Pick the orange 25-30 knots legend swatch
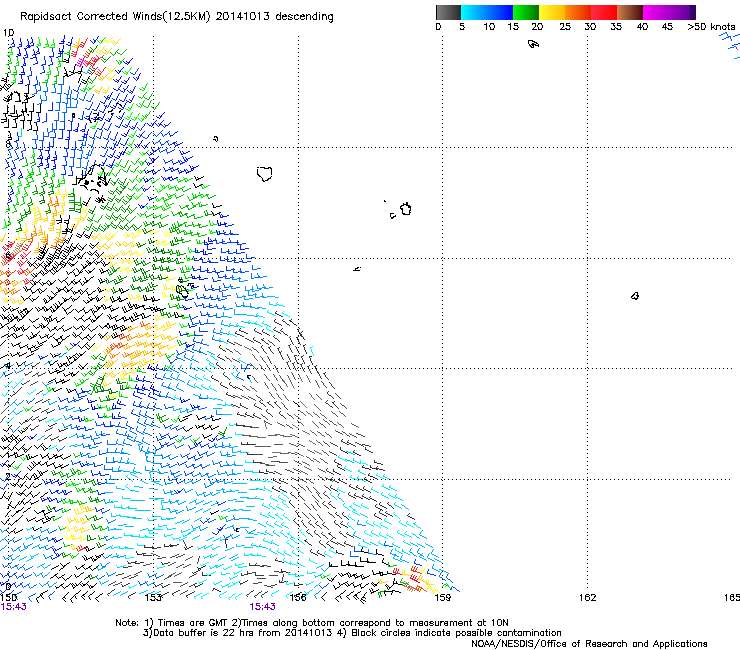 tap(578, 12)
